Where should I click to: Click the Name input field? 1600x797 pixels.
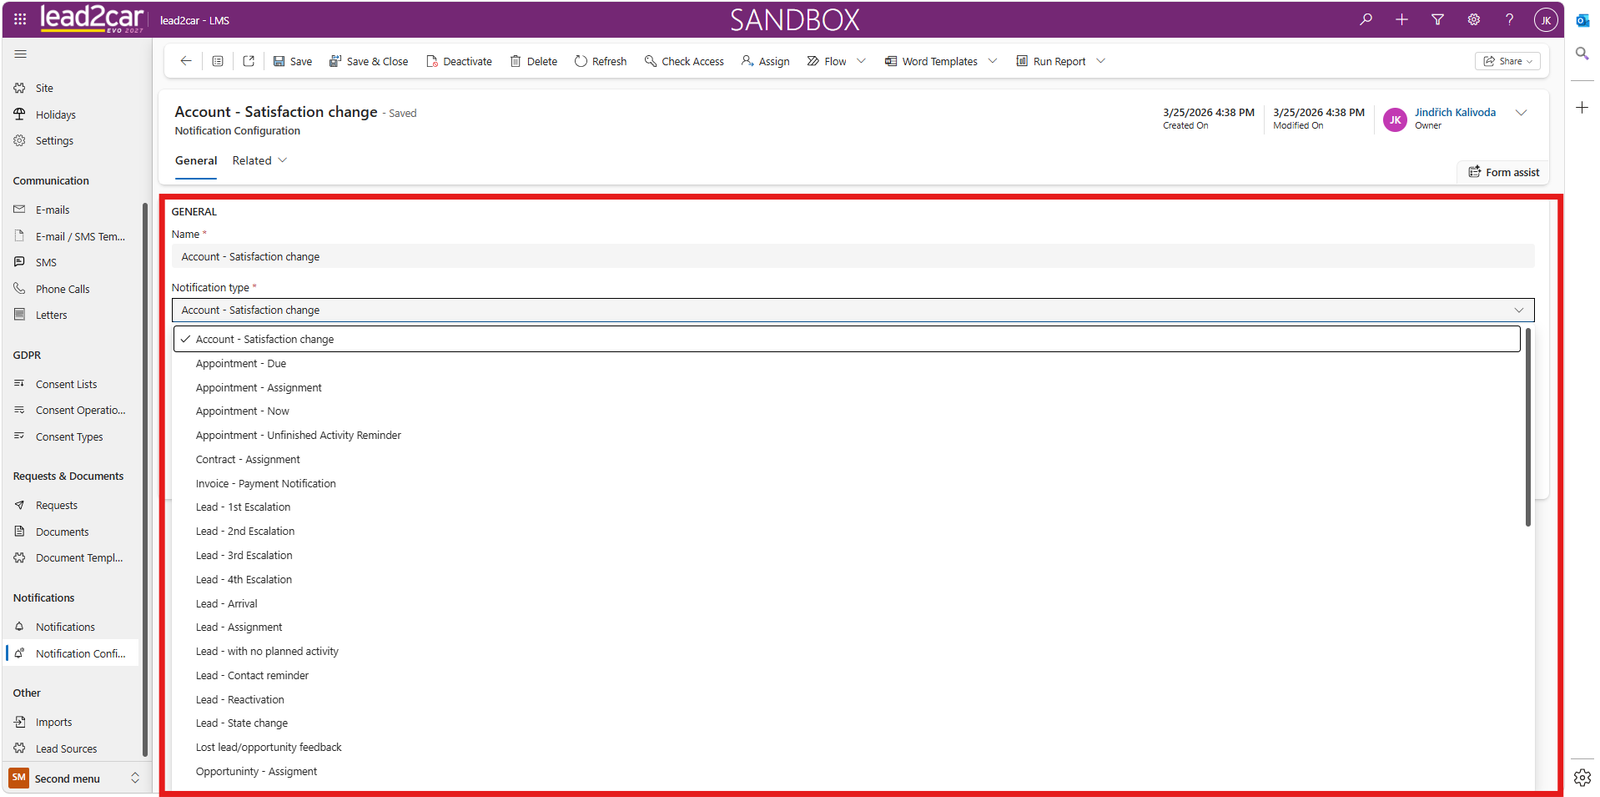853,257
